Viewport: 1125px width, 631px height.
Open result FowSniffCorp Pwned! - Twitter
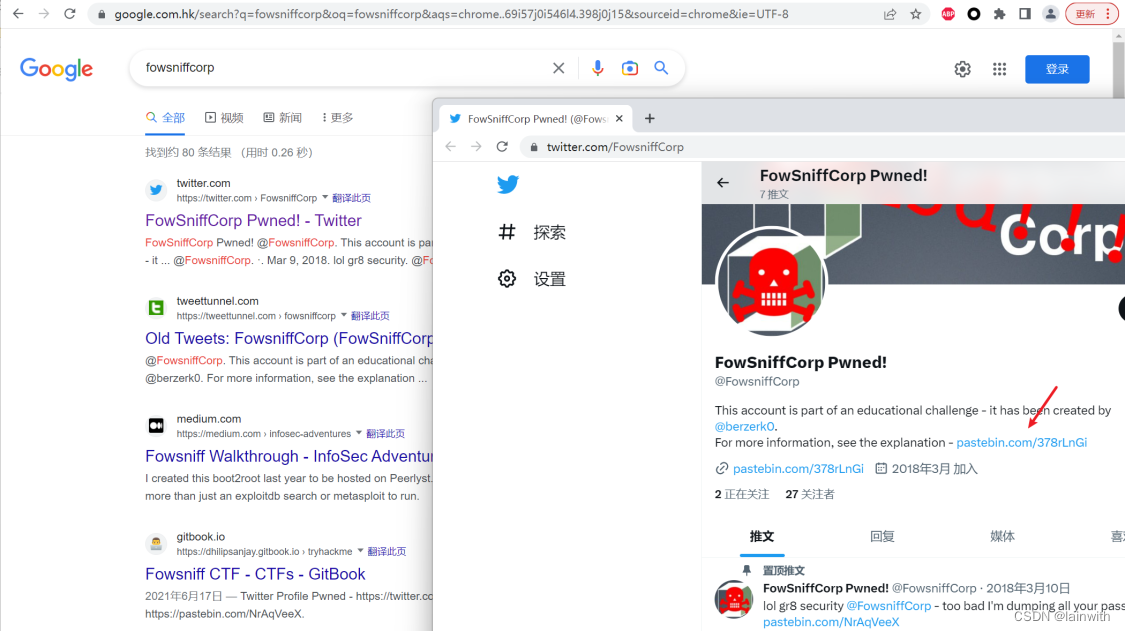pyautogui.click(x=253, y=220)
